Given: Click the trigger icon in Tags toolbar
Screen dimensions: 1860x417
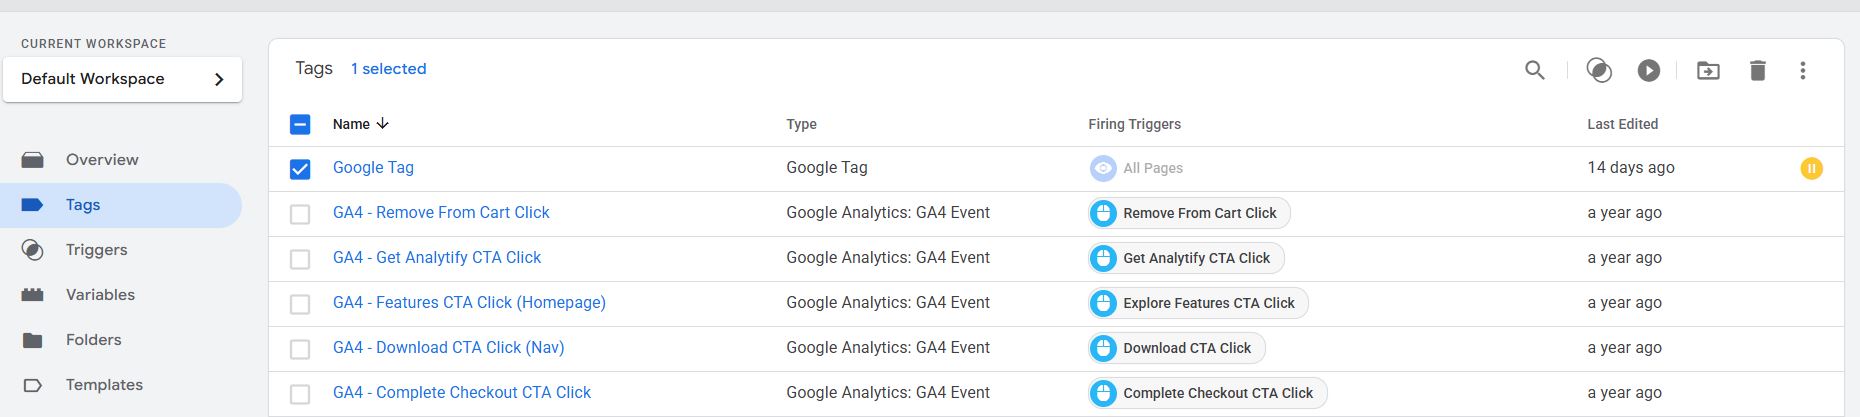Looking at the screenshot, I should click(1599, 70).
